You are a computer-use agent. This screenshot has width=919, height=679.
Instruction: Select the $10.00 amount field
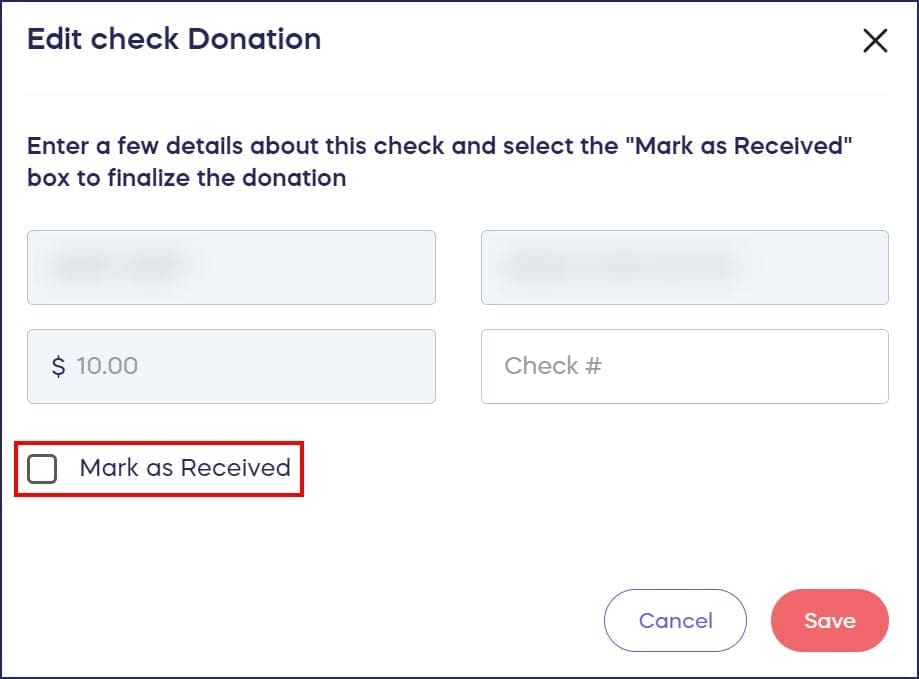(x=231, y=366)
